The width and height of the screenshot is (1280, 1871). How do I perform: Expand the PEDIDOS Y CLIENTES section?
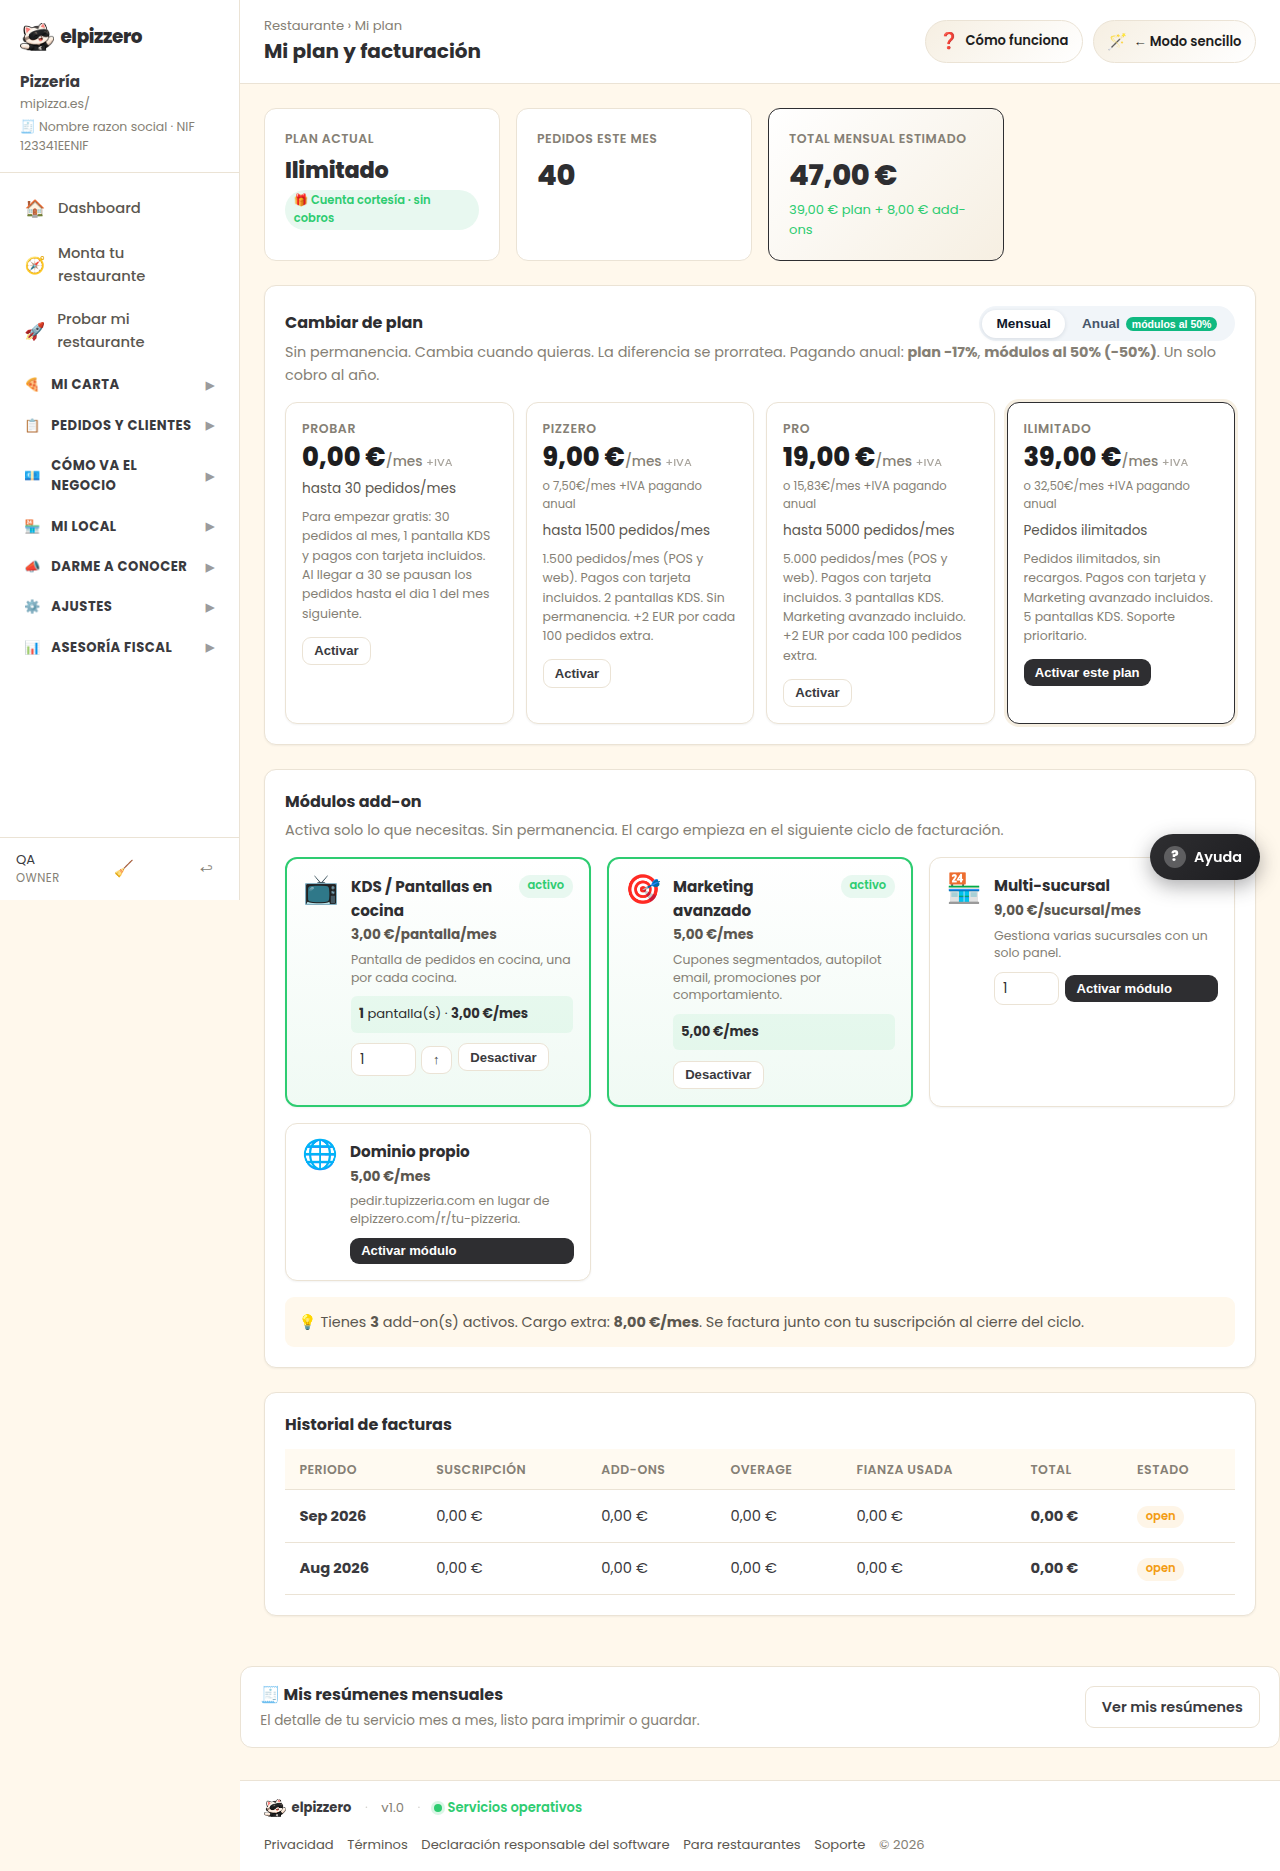coord(120,426)
